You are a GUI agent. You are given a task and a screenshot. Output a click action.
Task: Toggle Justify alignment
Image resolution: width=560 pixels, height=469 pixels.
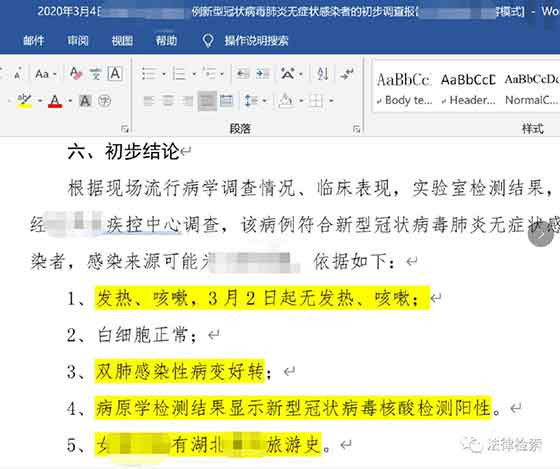pos(208,101)
